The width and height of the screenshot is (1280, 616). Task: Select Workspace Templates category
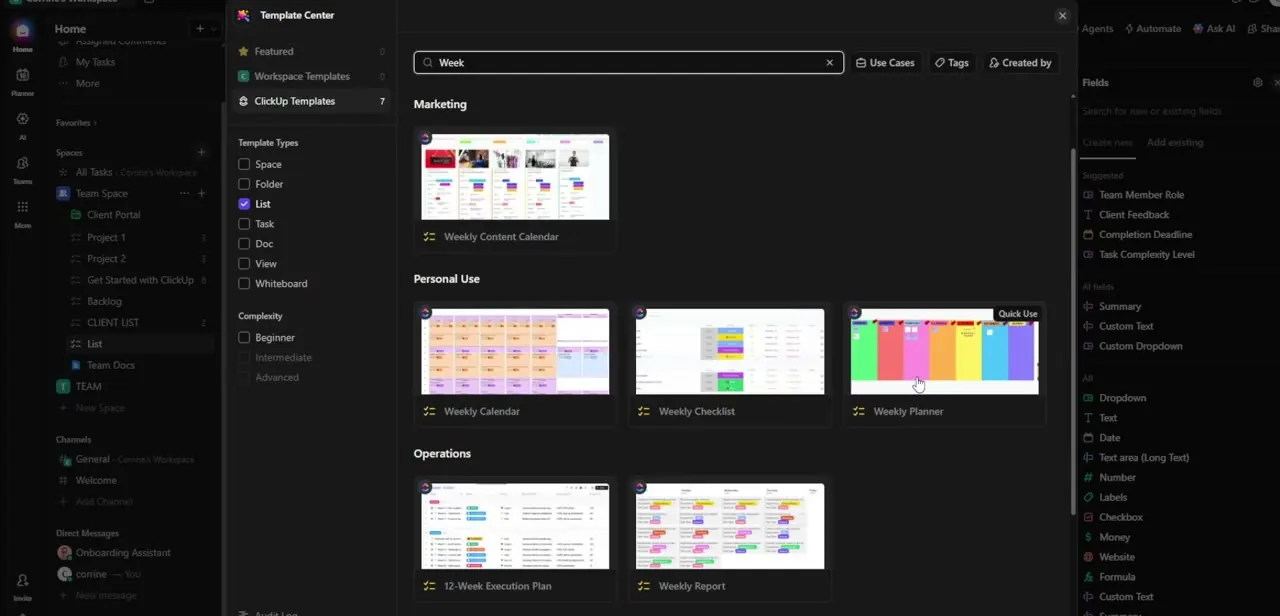tap(312, 76)
